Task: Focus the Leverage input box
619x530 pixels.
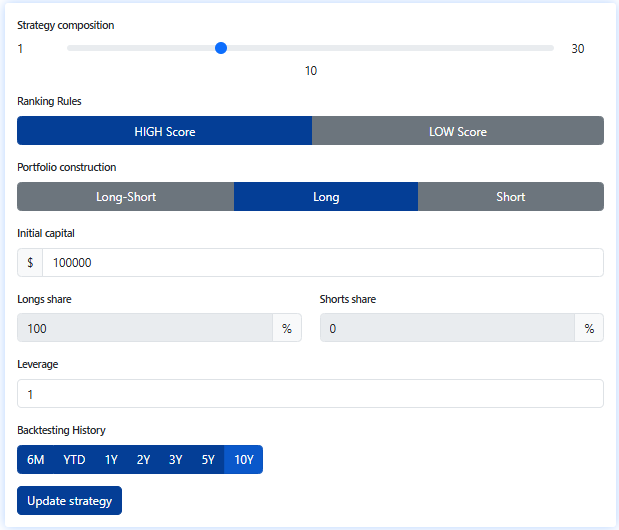Action: 310,394
